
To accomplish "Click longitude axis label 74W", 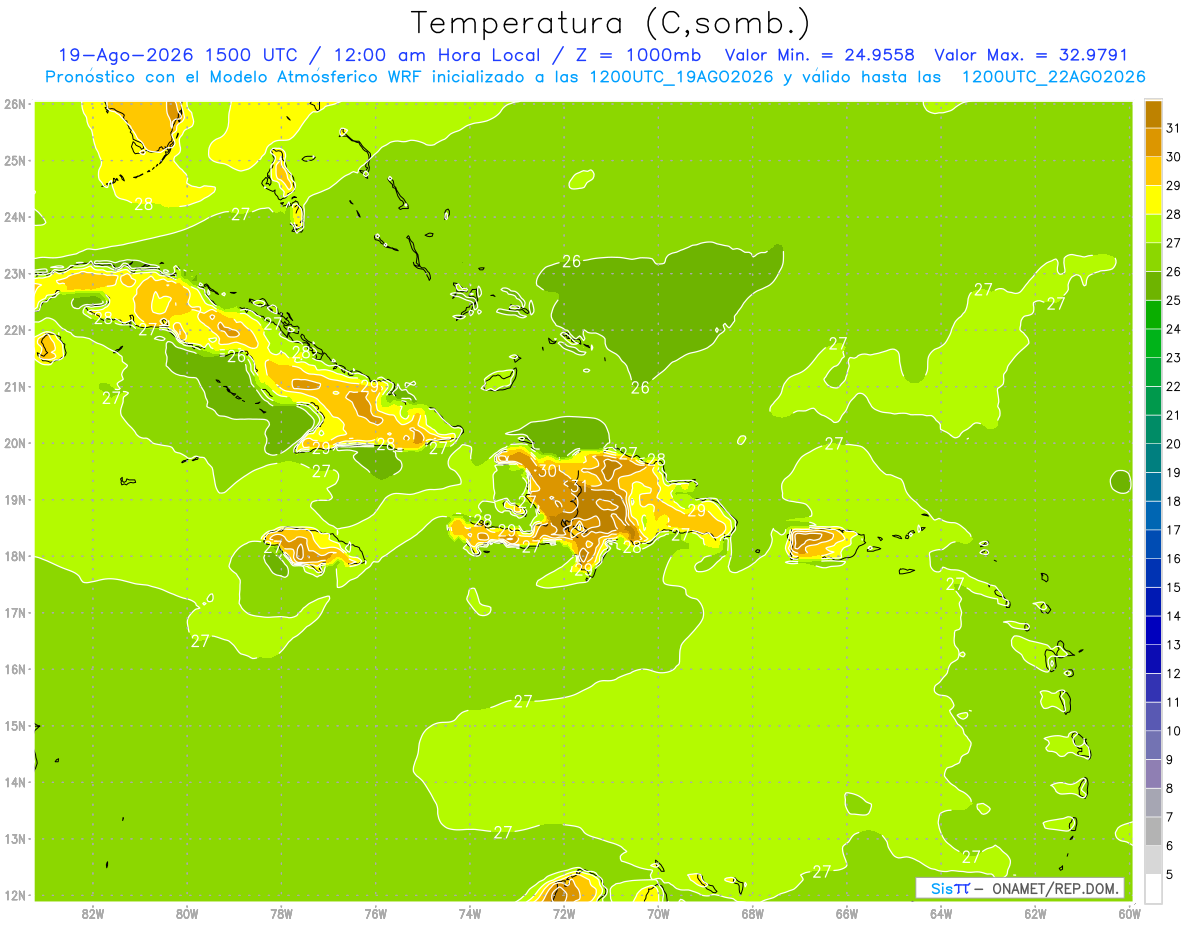I will tap(470, 913).
